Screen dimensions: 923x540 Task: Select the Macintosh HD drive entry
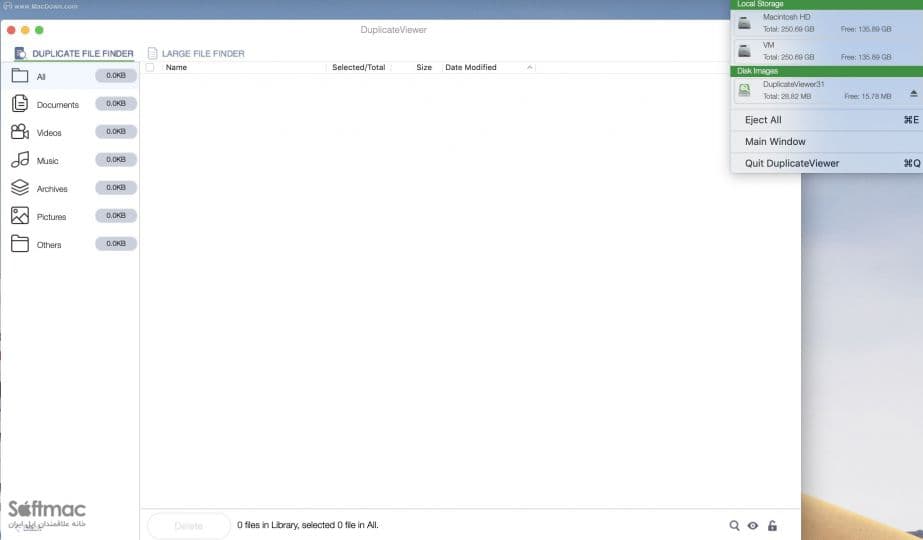pyautogui.click(x=826, y=23)
